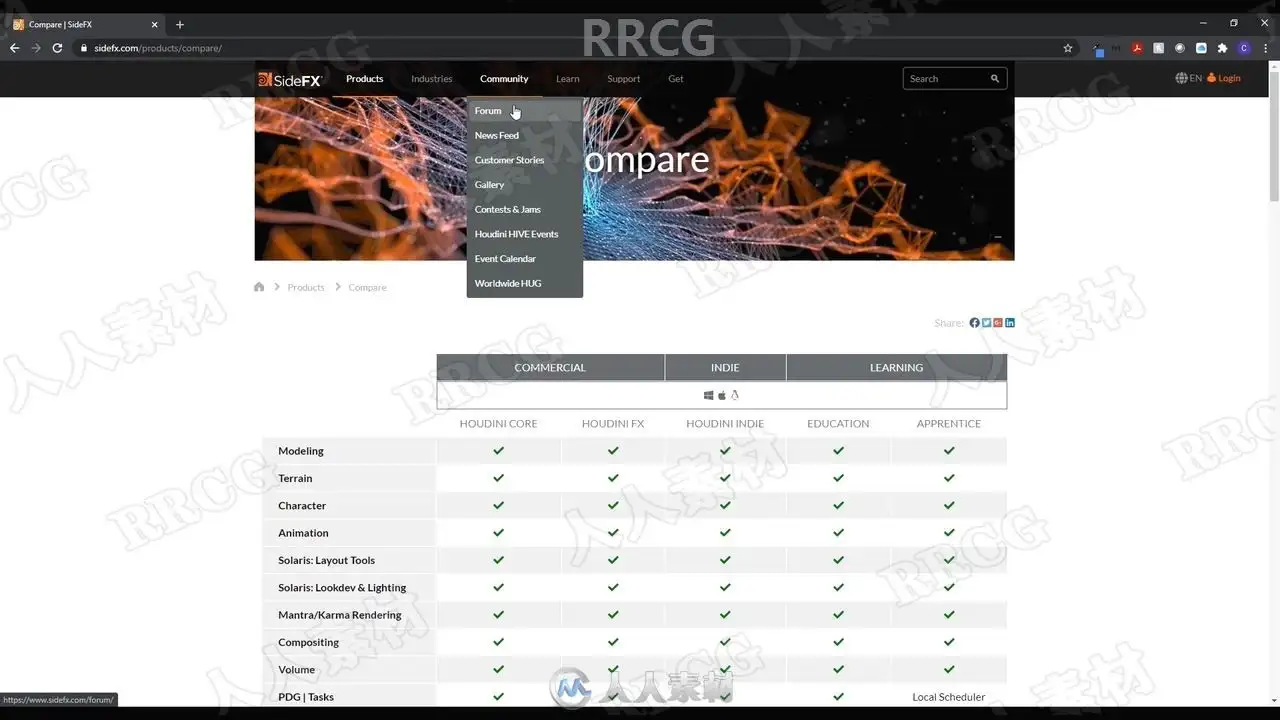Screen dimensions: 1280x720
Task: Share the page on Google Plus
Action: click(998, 323)
